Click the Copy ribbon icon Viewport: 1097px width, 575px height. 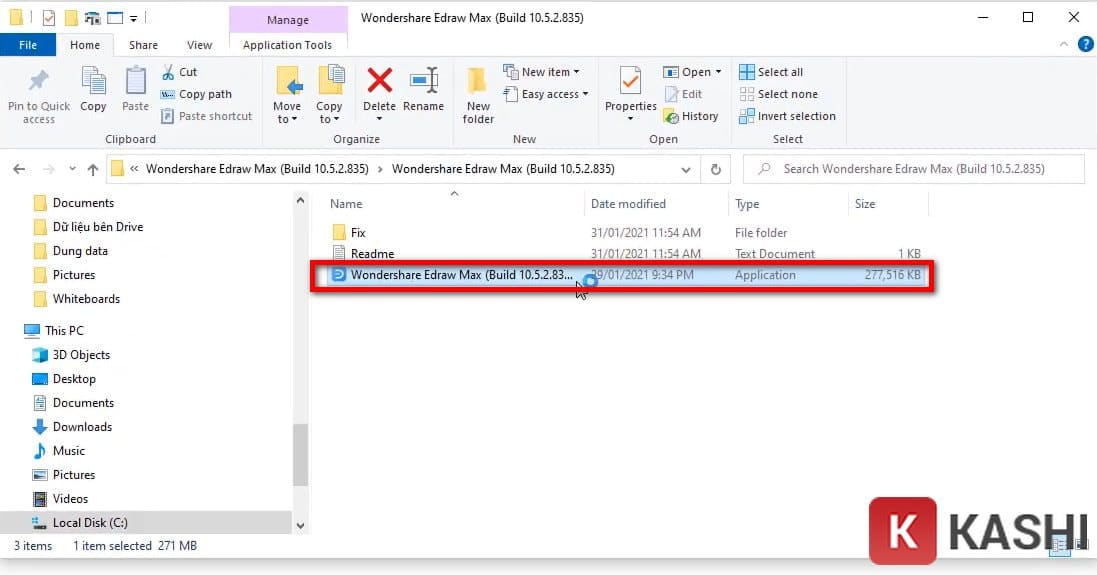tap(93, 81)
